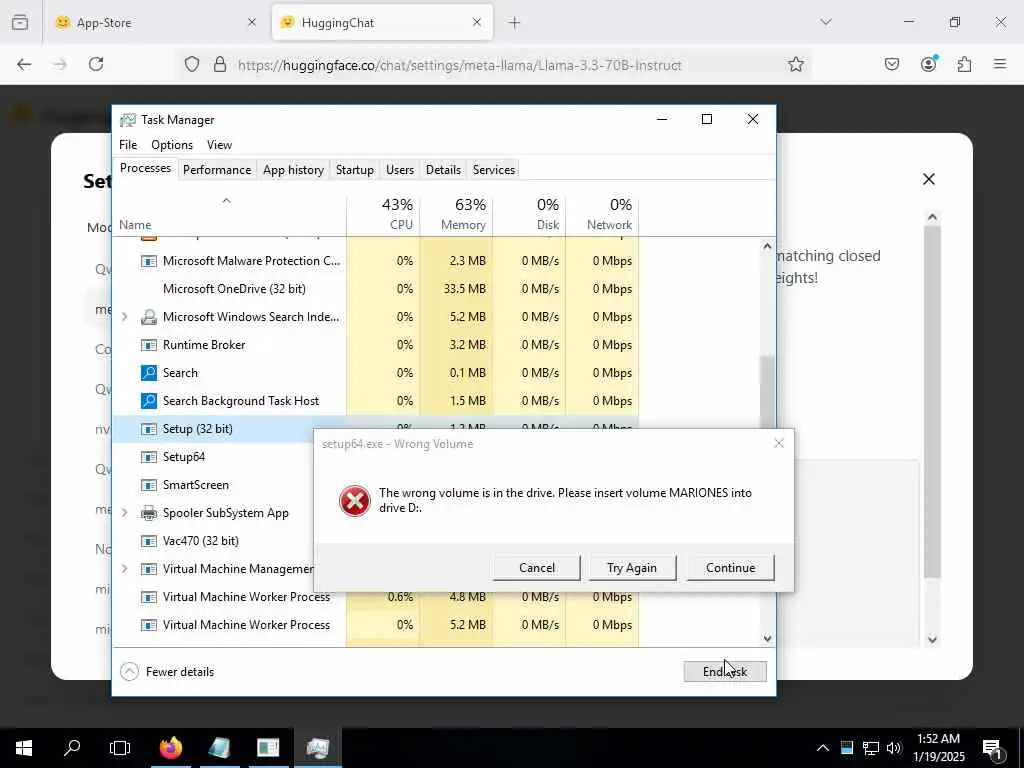Image resolution: width=1024 pixels, height=768 pixels.
Task: Click the End task button
Action: tap(725, 671)
